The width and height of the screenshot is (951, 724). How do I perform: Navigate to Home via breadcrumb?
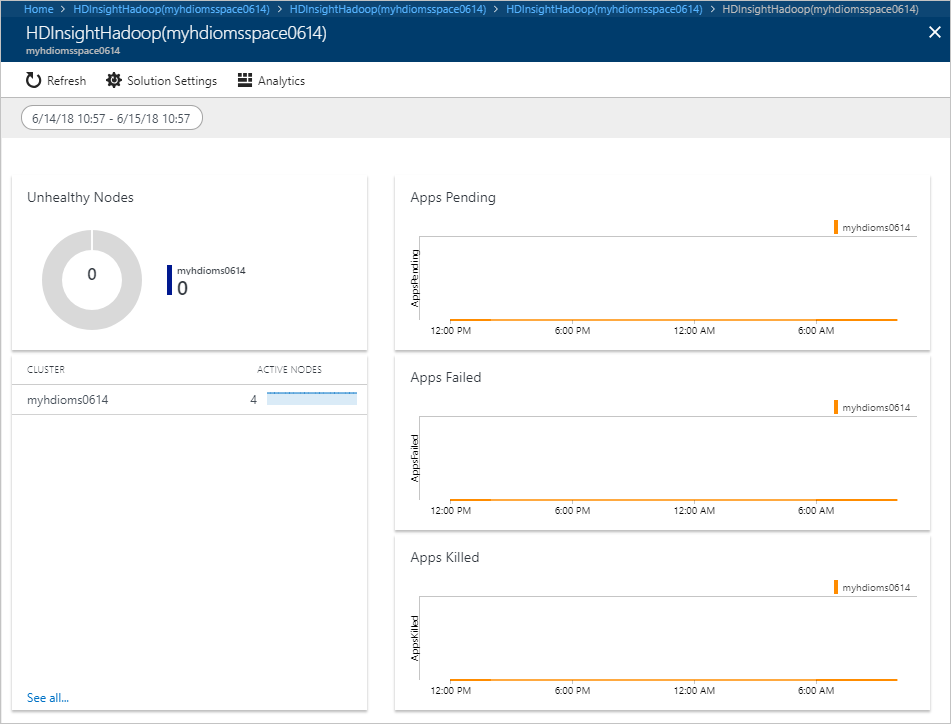pyautogui.click(x=38, y=8)
